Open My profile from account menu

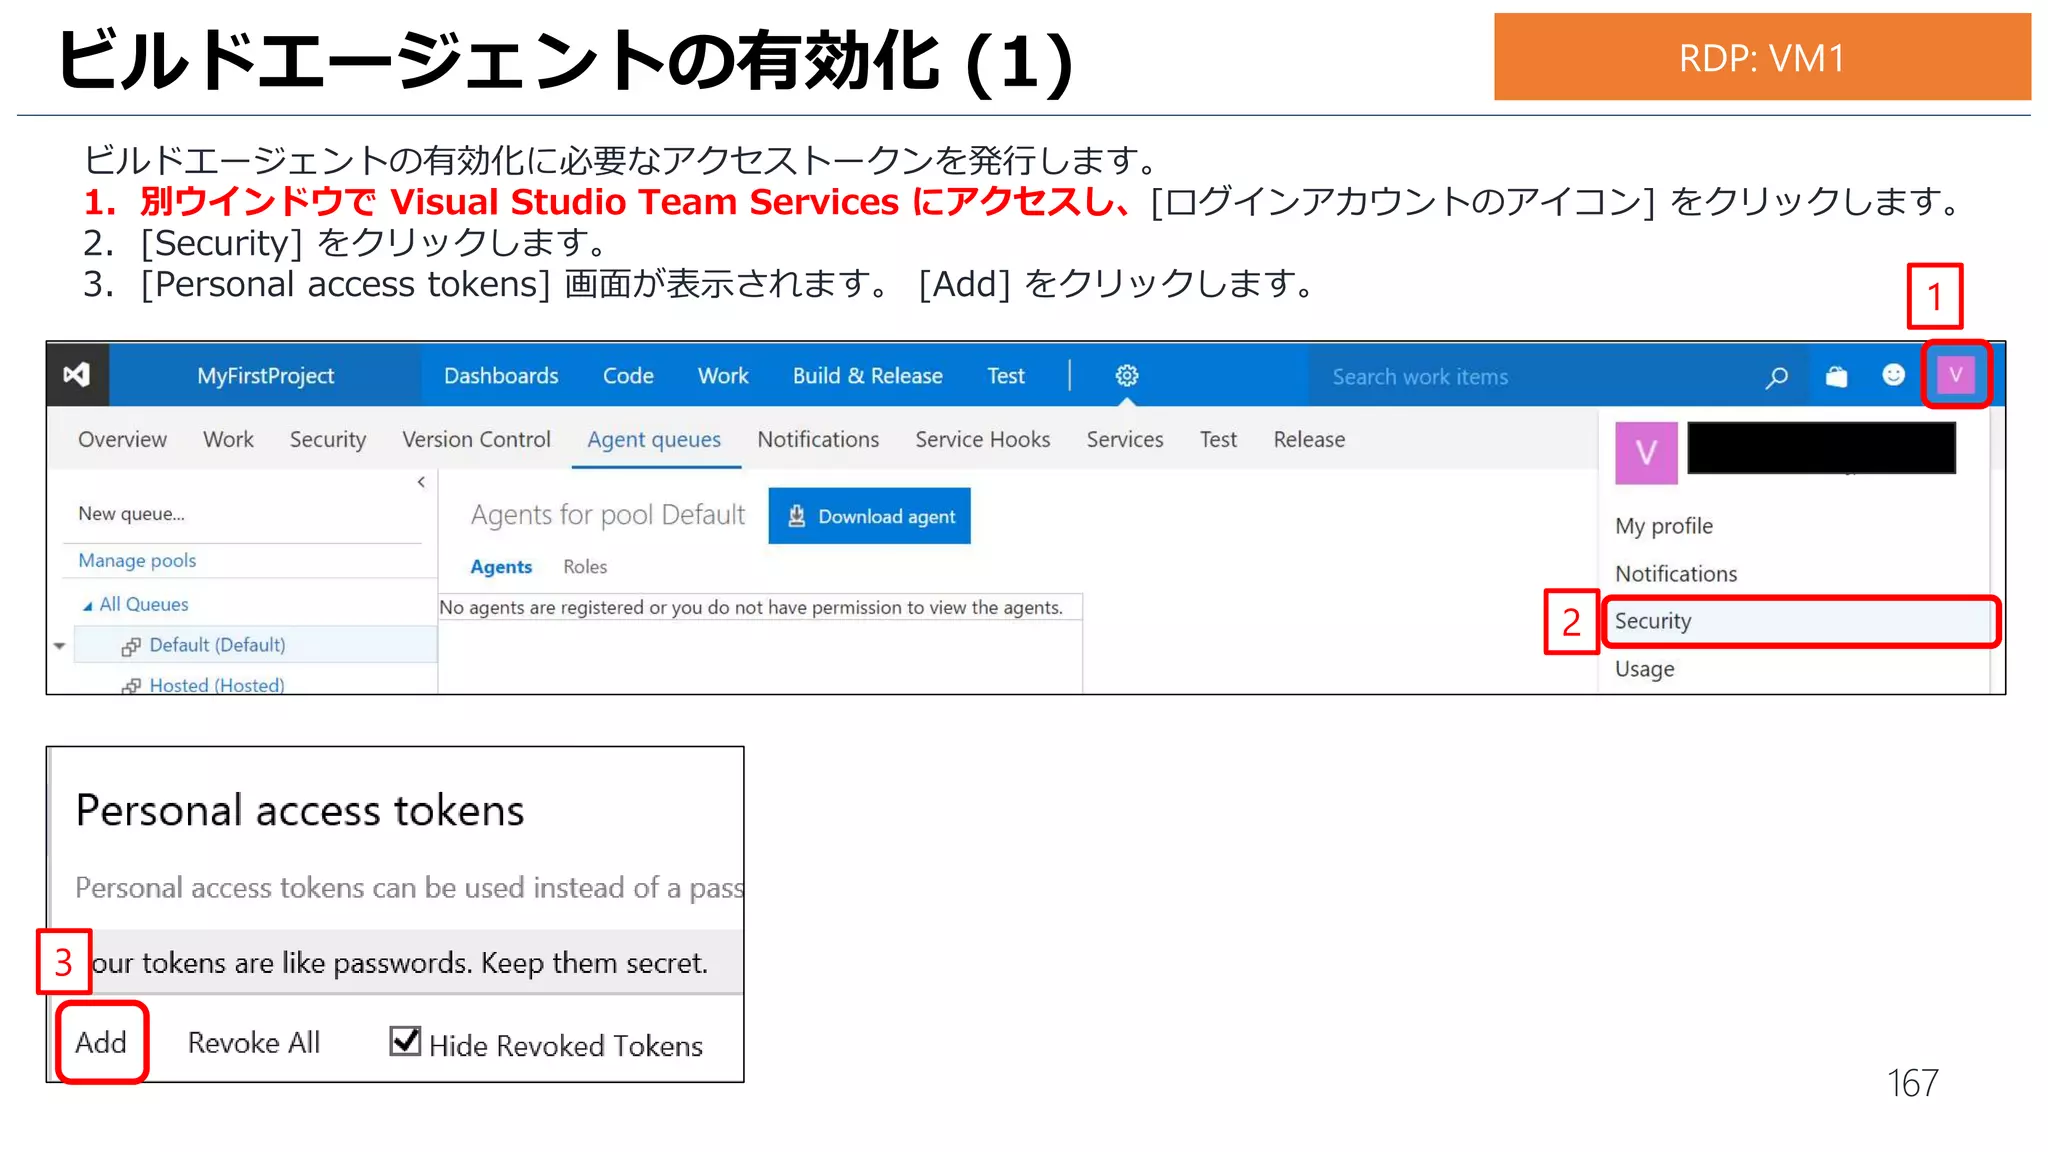coord(1664,526)
